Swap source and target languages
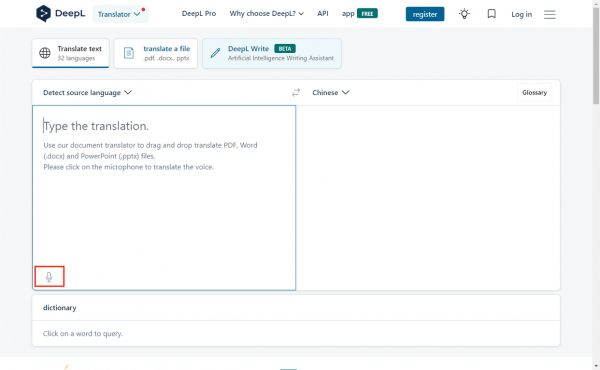Screen dimensions: 600x370 tap(296, 93)
